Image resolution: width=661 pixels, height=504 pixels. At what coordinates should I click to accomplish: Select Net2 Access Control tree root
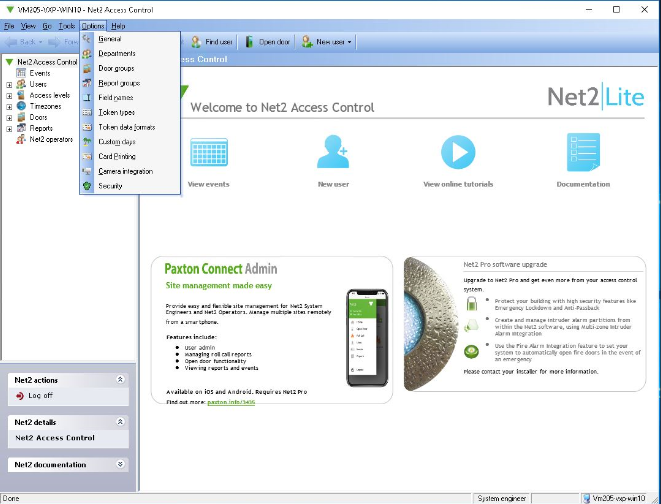47,62
